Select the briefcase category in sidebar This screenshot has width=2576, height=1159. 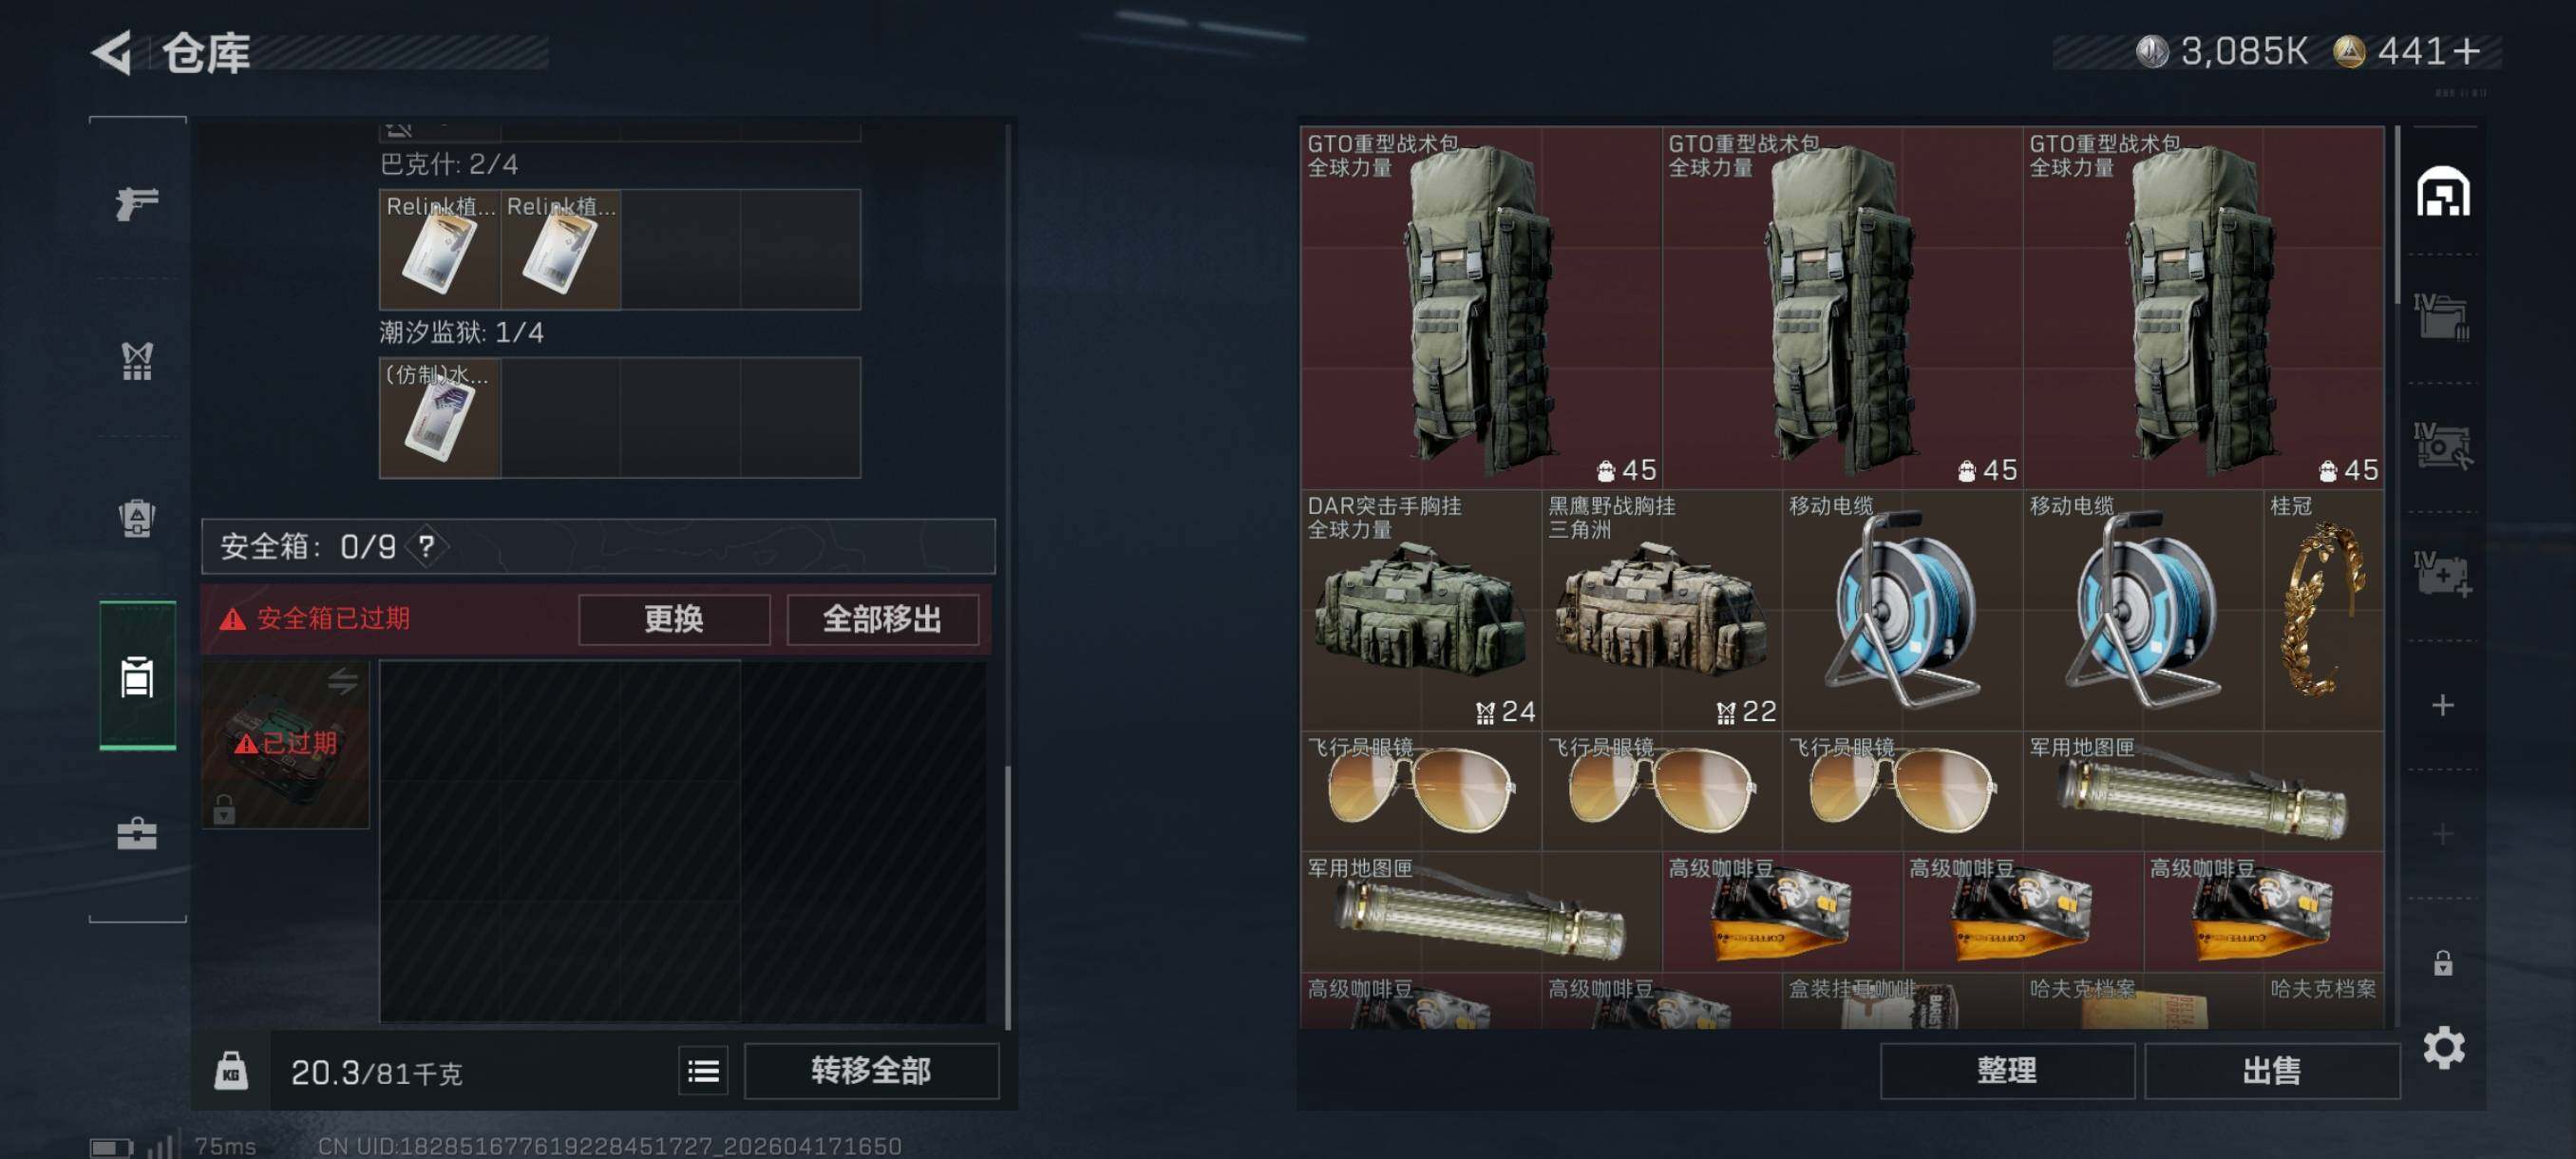tap(137, 834)
